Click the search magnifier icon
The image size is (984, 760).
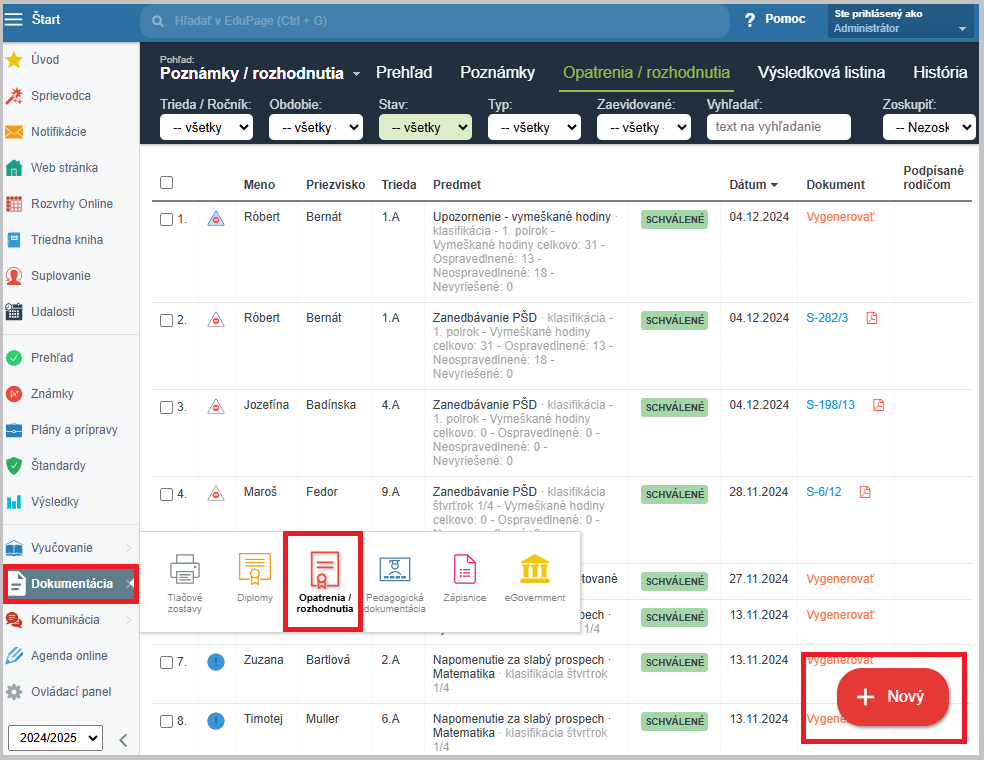158,21
